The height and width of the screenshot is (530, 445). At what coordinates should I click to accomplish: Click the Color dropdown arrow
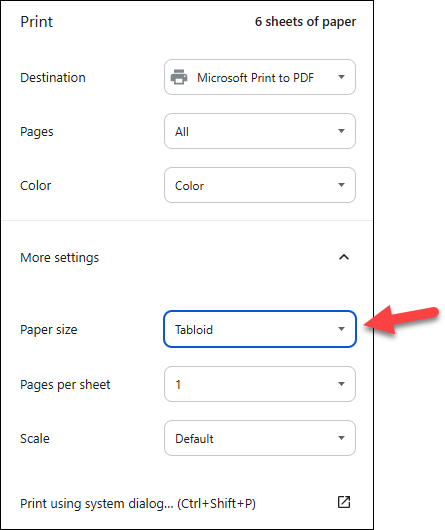coord(341,185)
